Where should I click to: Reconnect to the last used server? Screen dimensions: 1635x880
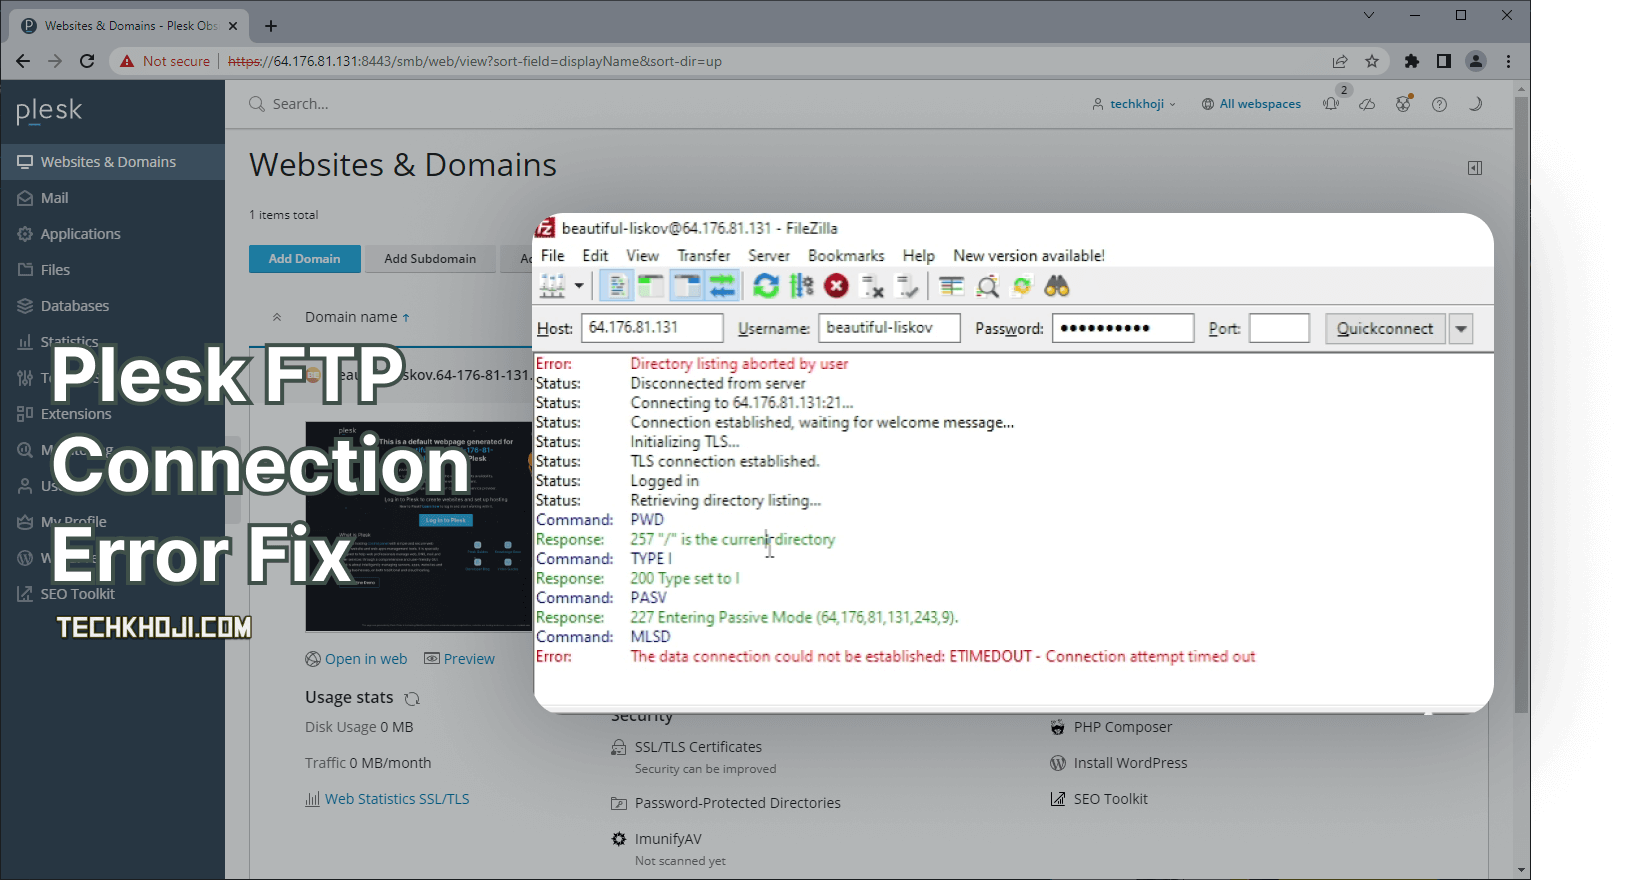tap(907, 287)
